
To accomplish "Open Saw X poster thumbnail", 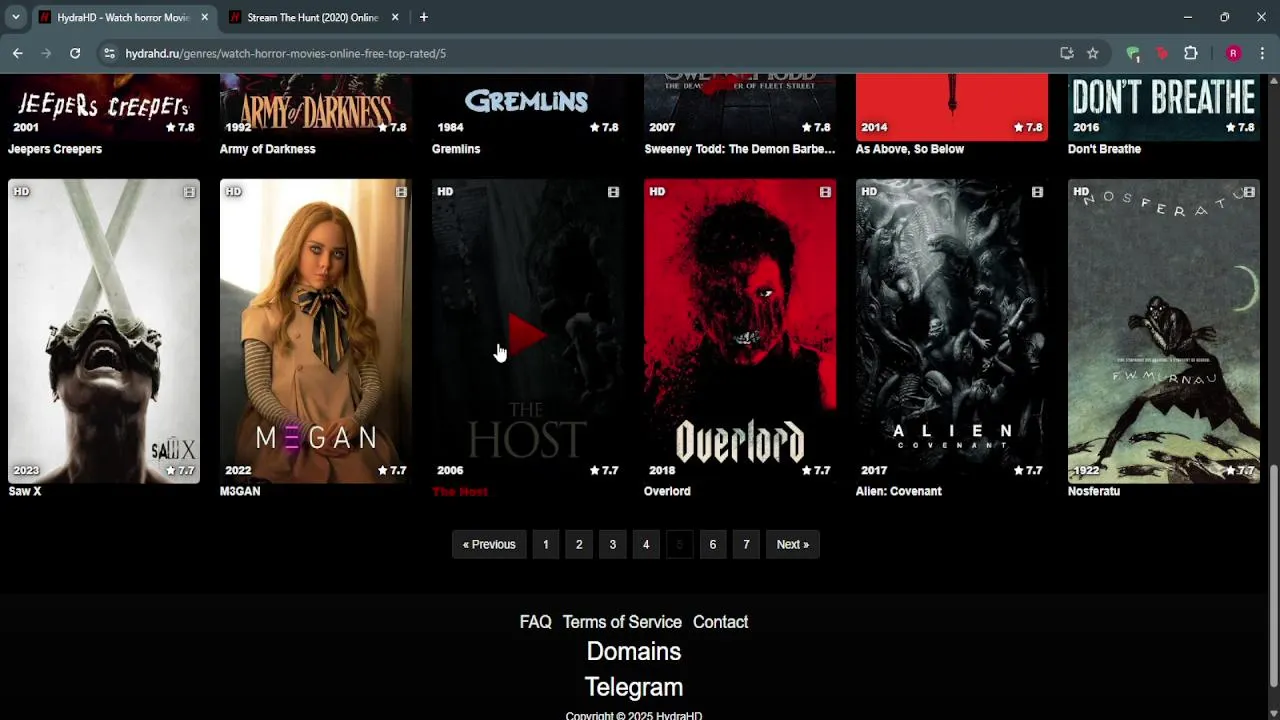I will point(104,331).
